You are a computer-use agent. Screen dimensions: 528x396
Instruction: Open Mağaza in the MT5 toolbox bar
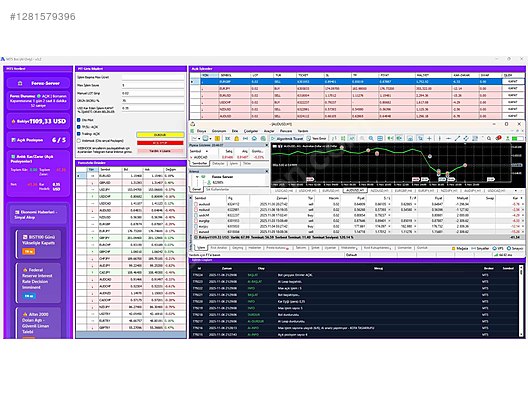click(460, 248)
